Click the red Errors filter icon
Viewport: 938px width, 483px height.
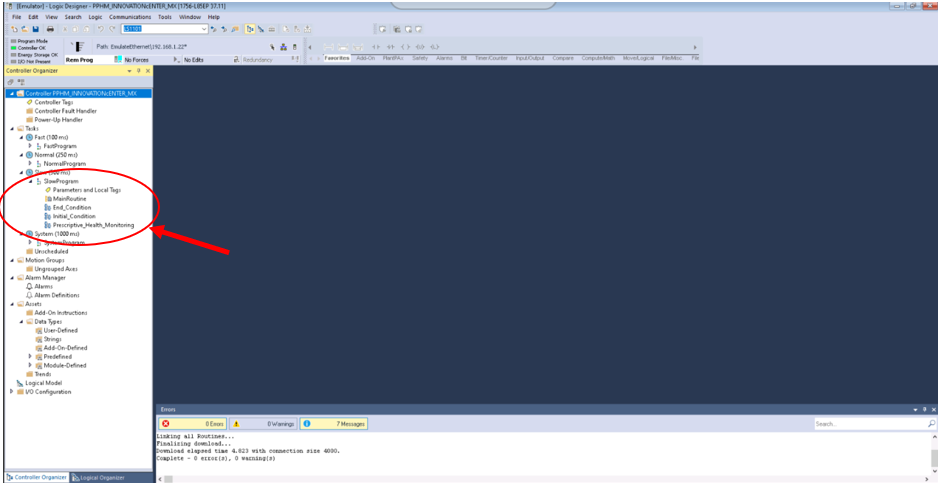(x=166, y=423)
